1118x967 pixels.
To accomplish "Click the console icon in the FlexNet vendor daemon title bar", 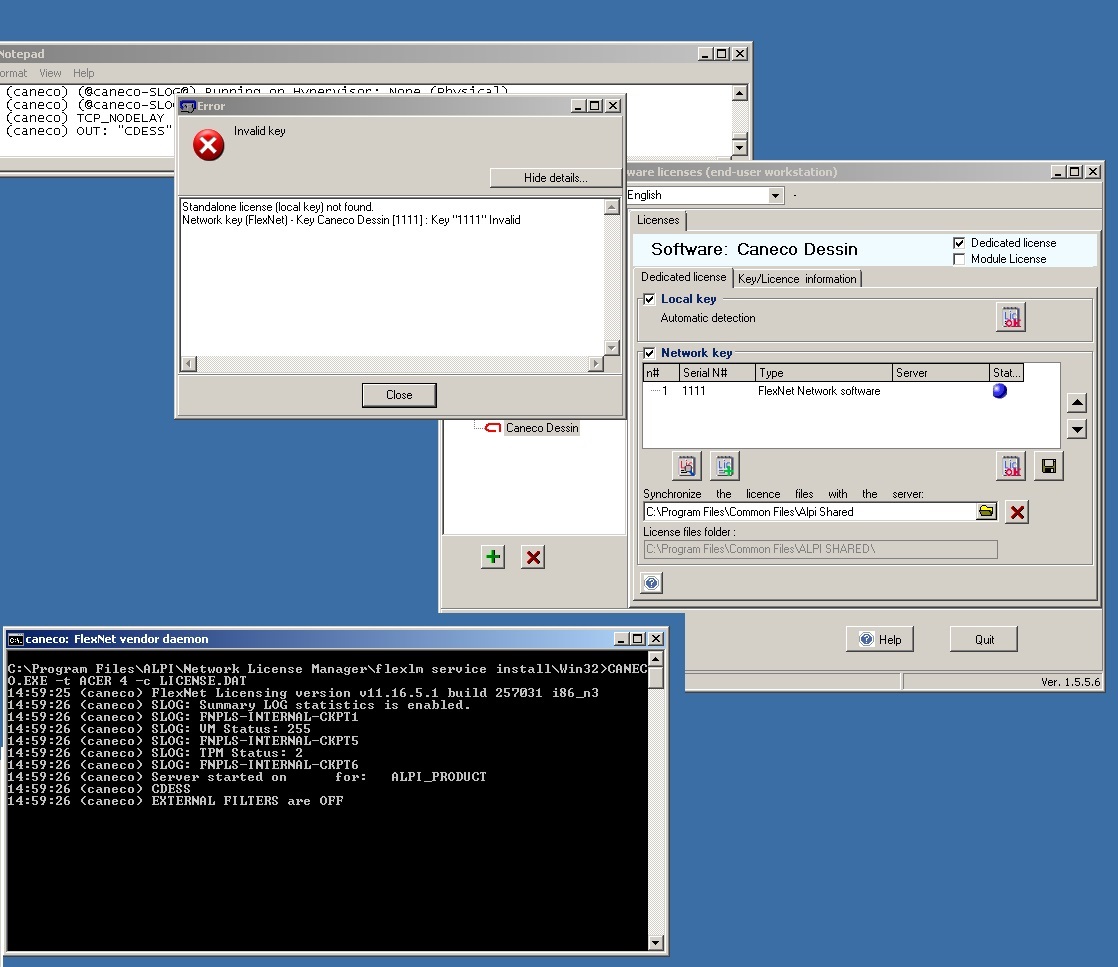I will [x=15, y=640].
